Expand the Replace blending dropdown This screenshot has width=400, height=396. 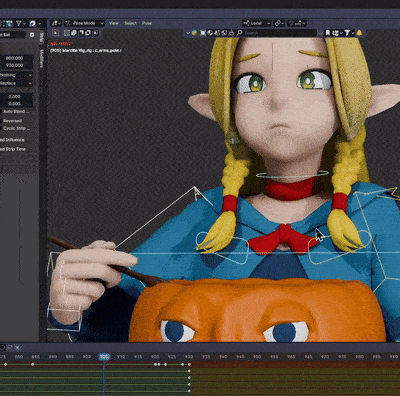[x=16, y=83]
